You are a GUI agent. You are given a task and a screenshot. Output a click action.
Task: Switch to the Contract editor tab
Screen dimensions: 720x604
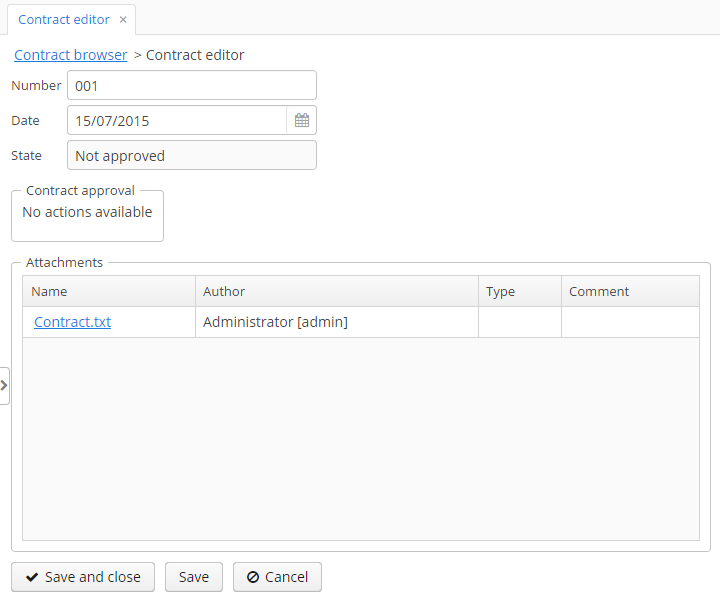64,20
